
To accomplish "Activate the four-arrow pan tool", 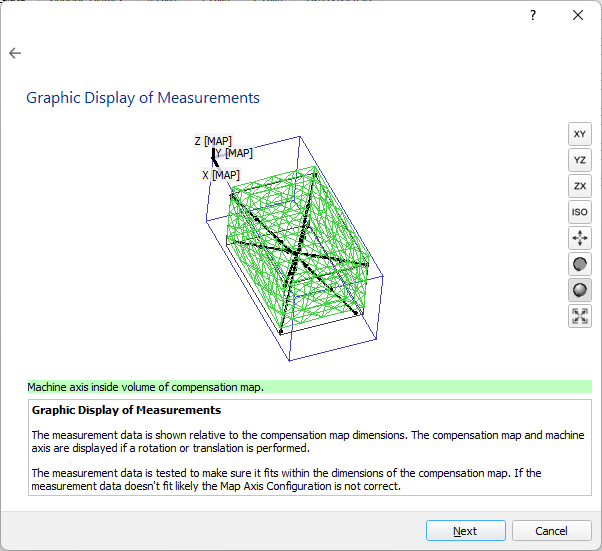I will [580, 238].
